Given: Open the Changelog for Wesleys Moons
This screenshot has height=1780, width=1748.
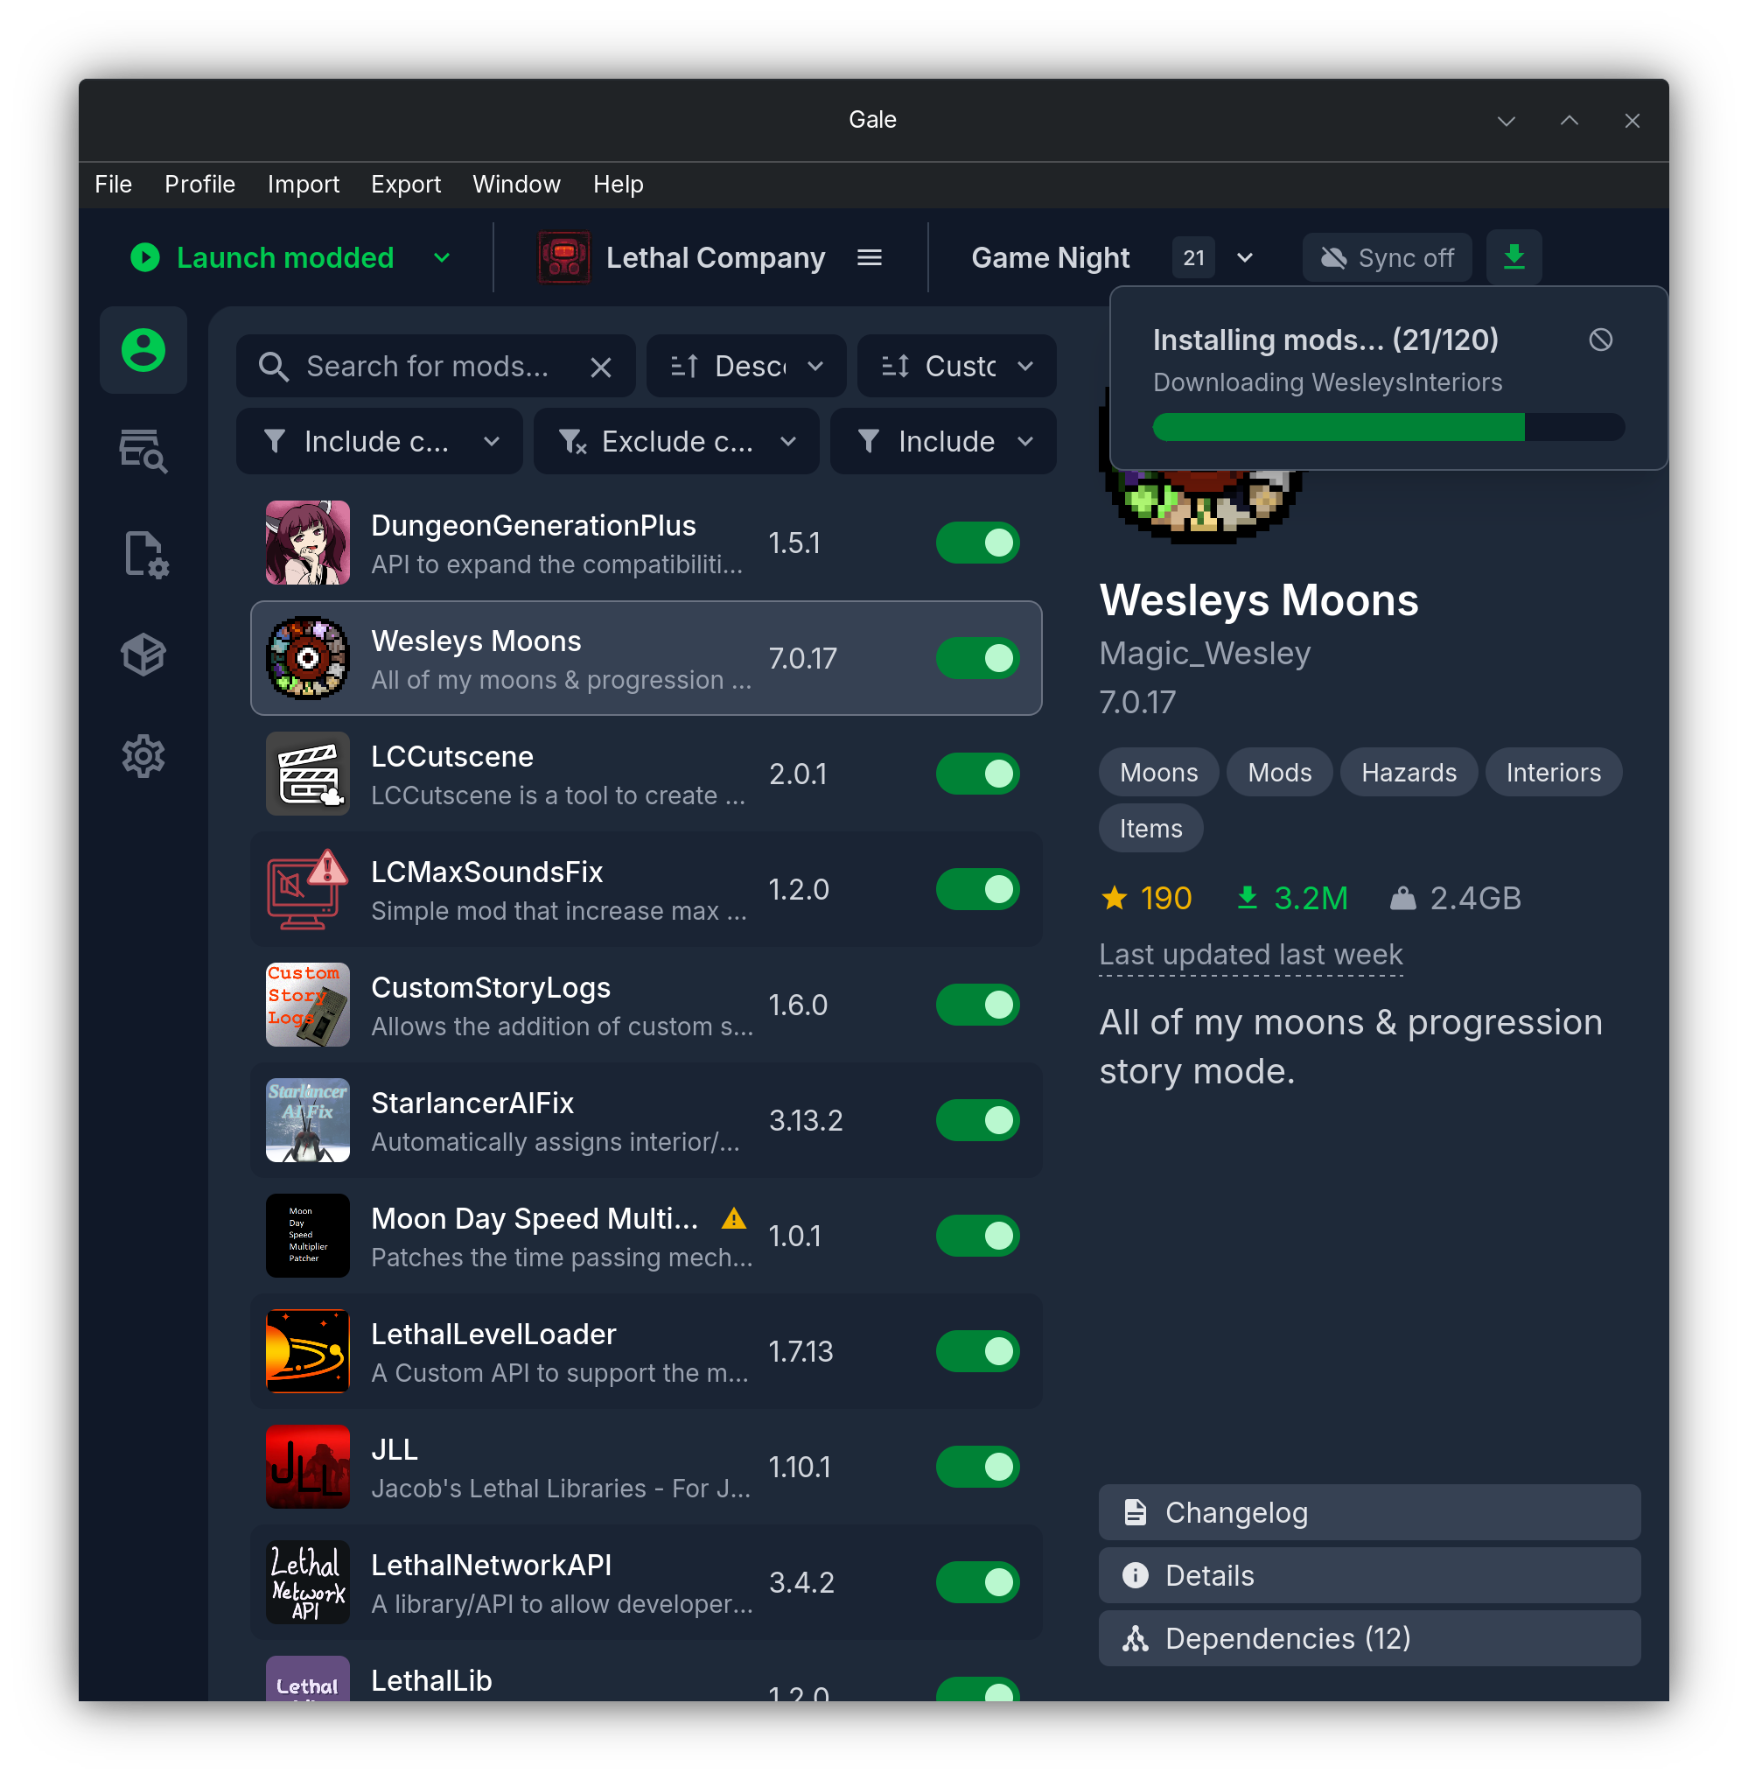Looking at the screenshot, I should coord(1369,1512).
